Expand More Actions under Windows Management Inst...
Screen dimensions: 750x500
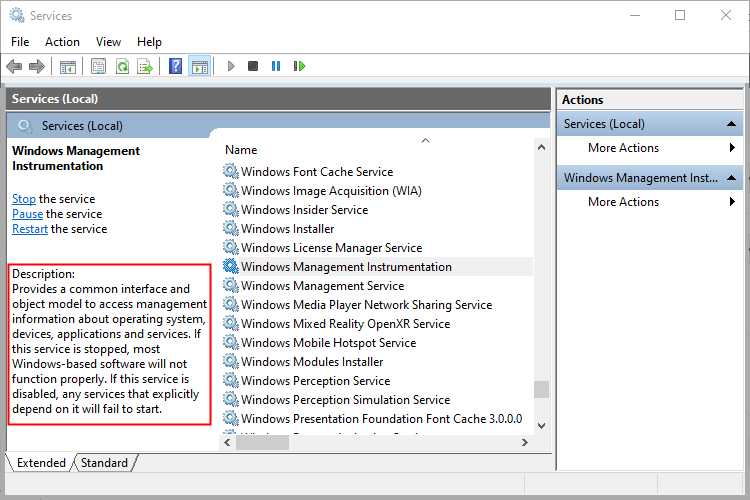pyautogui.click(x=650, y=202)
